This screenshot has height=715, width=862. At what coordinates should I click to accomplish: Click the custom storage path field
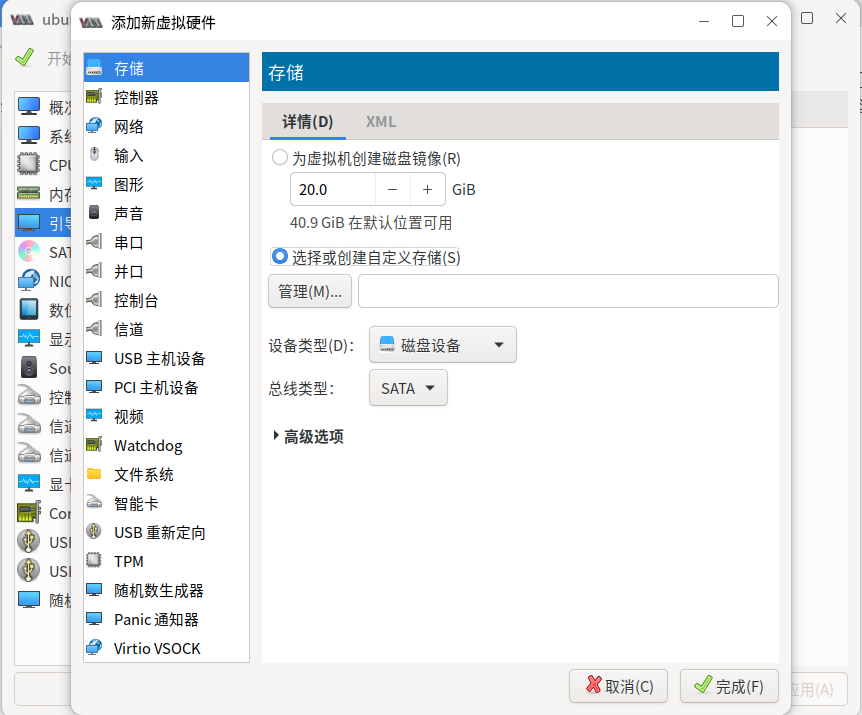click(568, 290)
